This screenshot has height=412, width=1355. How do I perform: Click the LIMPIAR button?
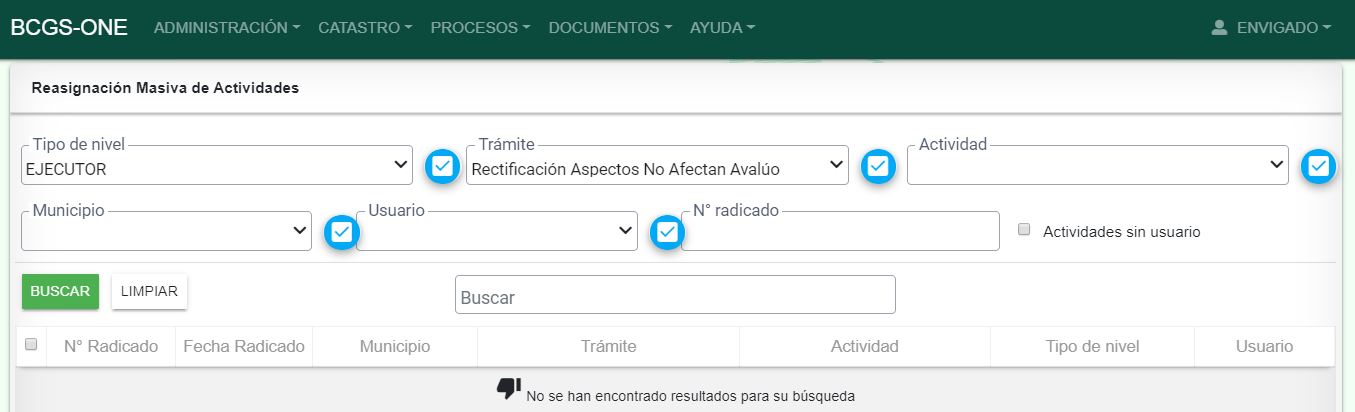click(x=149, y=291)
